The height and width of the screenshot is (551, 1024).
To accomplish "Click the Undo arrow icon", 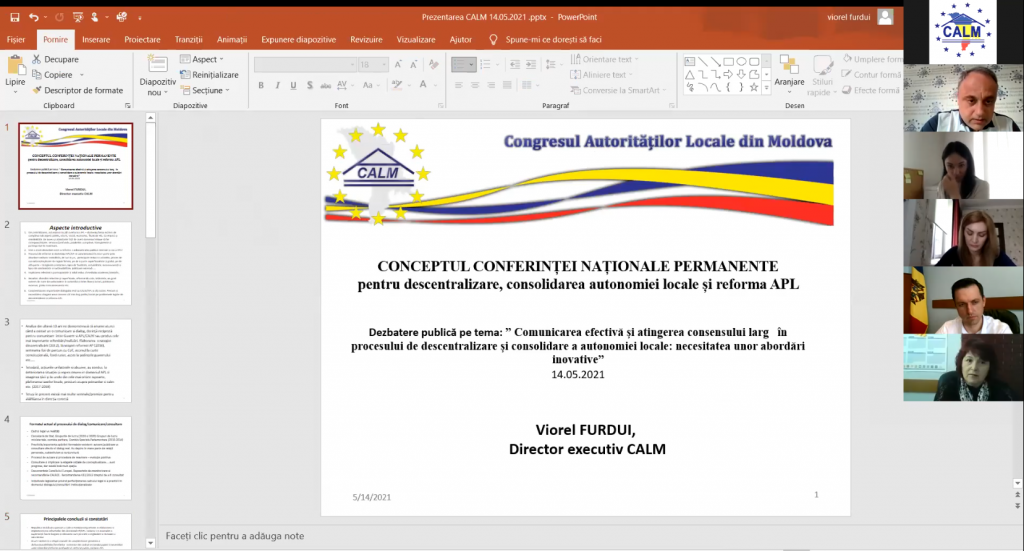I will point(34,17).
